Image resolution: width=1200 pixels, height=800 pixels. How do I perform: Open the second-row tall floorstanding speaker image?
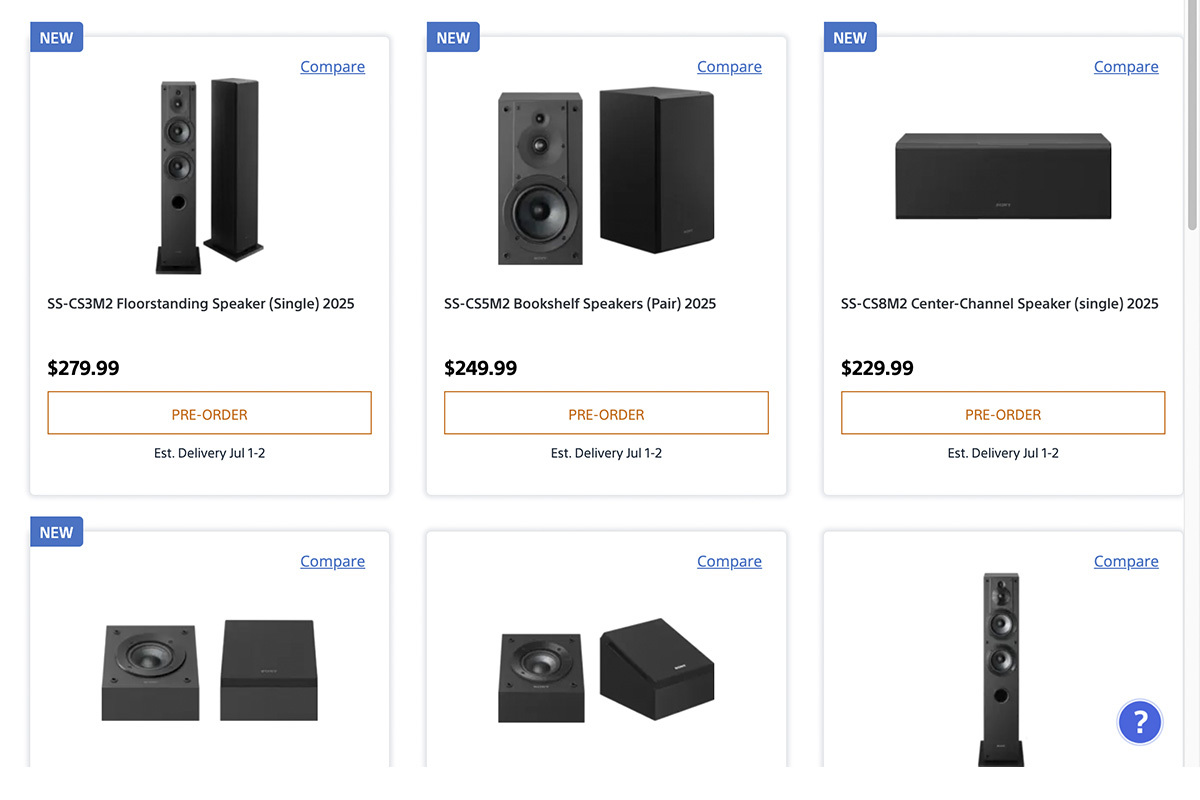(1001, 670)
